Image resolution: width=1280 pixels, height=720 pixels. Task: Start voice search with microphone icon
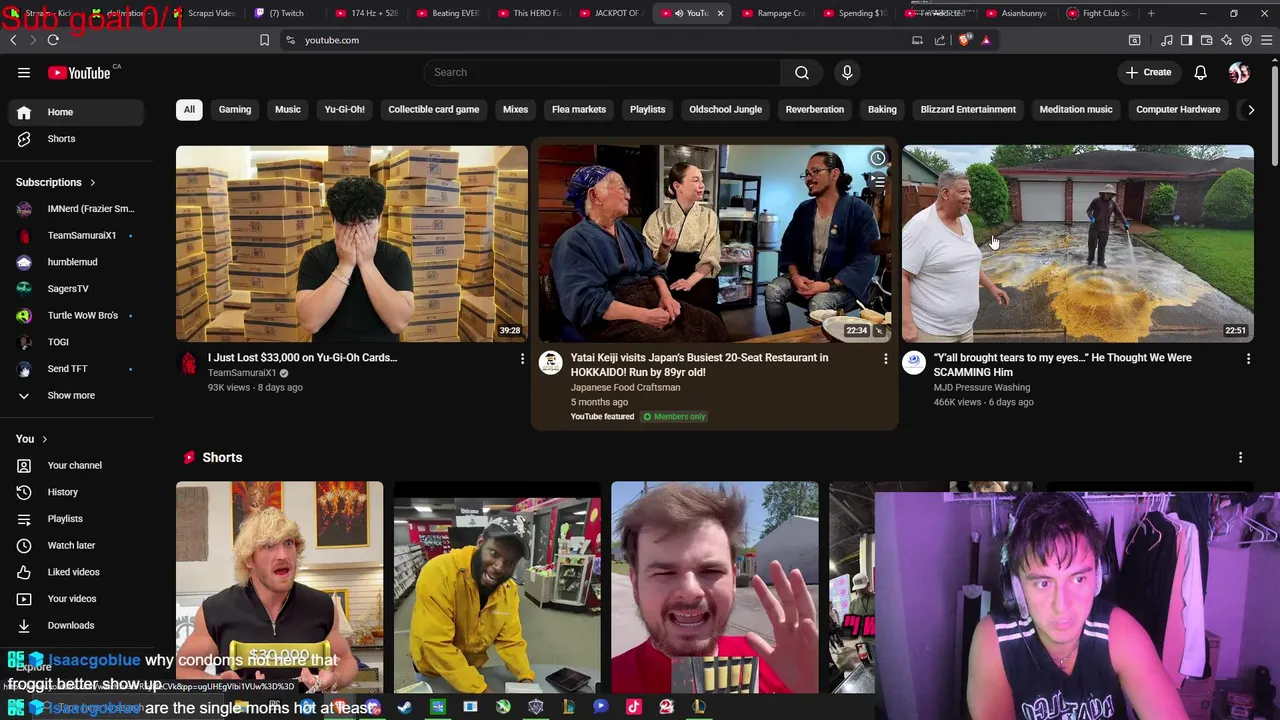(847, 72)
